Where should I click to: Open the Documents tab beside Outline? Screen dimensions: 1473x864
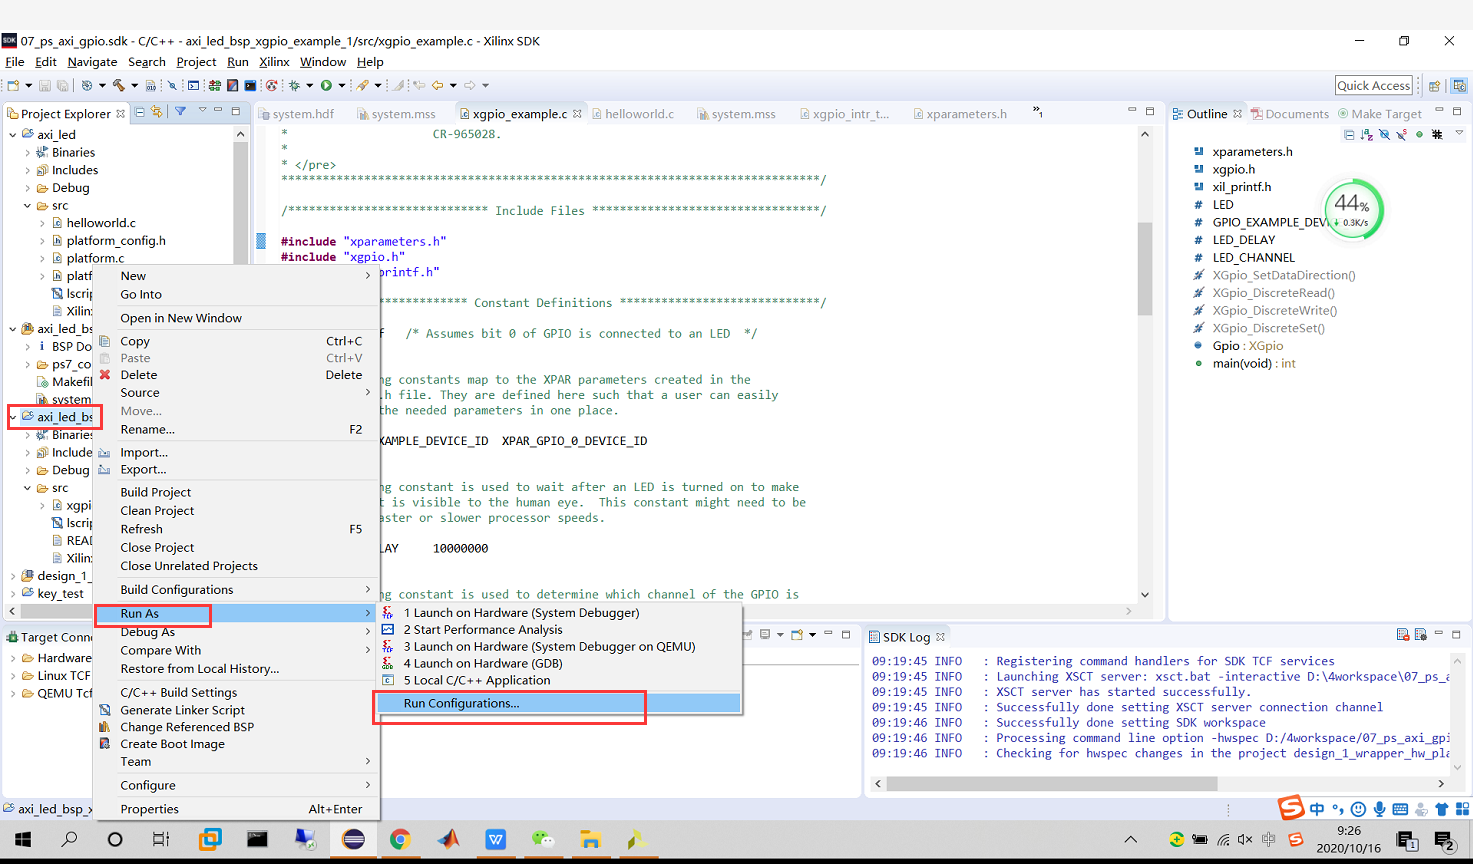tap(1290, 114)
